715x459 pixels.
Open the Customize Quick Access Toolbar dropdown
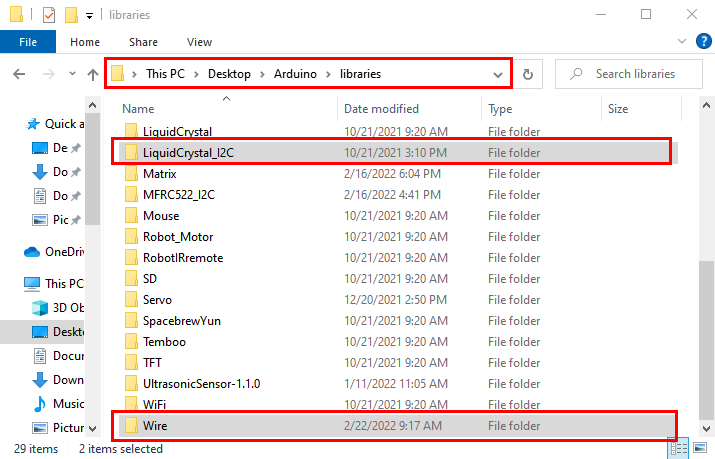click(89, 16)
